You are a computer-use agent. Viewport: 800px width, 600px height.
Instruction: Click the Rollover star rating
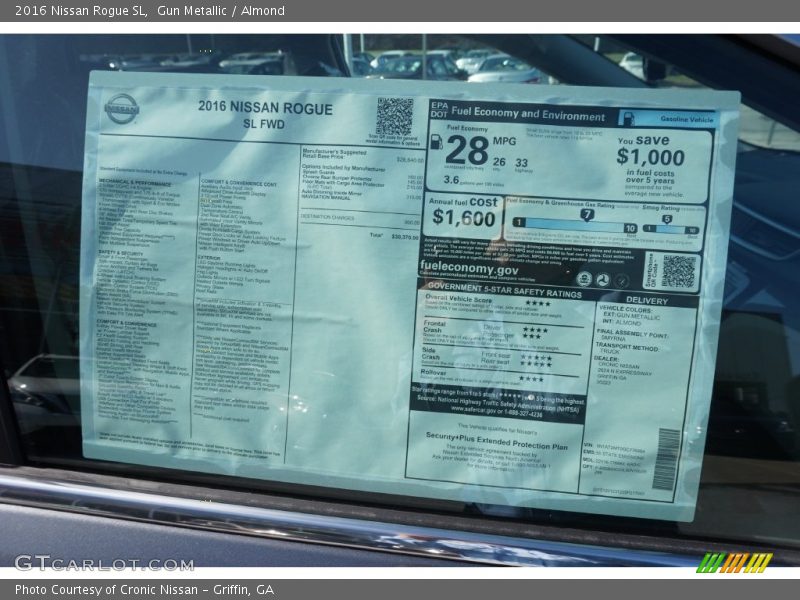[x=531, y=379]
